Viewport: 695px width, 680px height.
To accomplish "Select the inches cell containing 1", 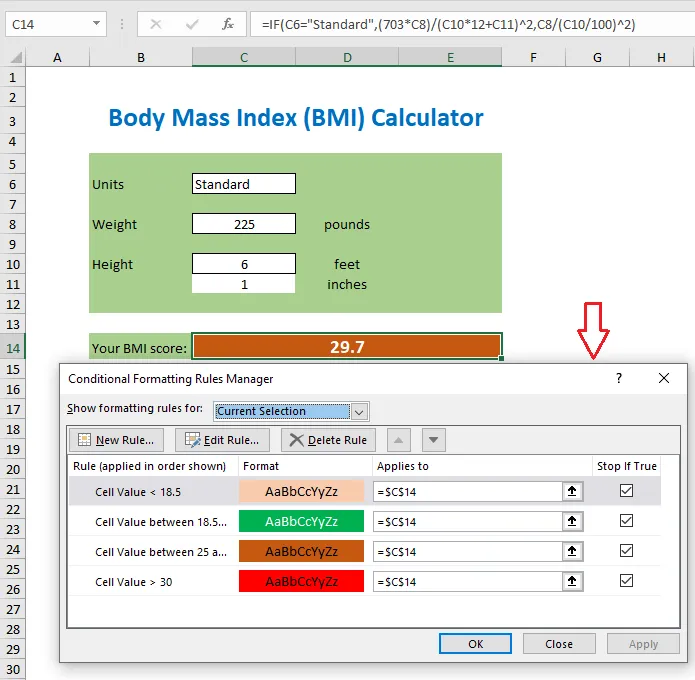I will click(x=244, y=284).
